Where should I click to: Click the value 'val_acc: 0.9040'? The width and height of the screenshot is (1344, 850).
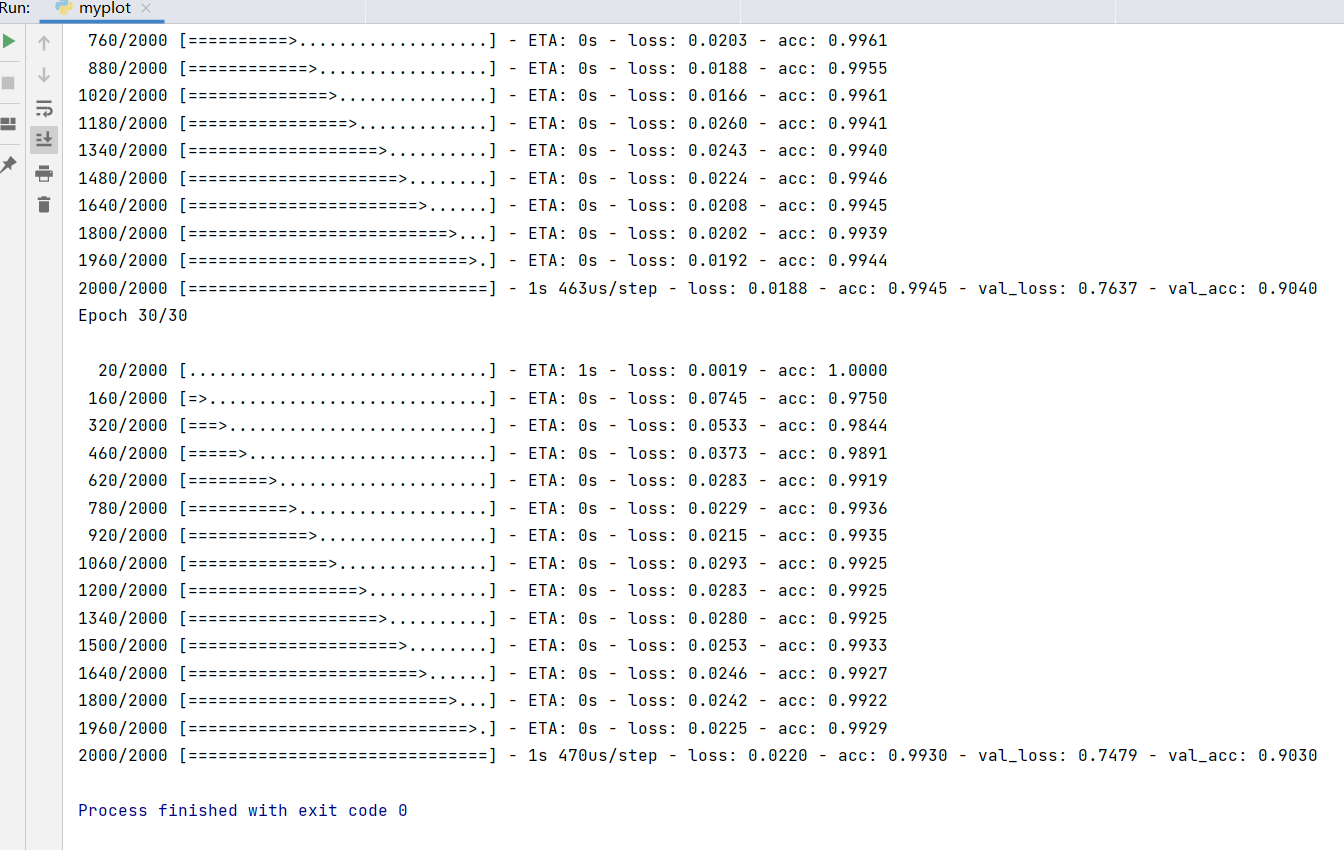pos(1243,289)
